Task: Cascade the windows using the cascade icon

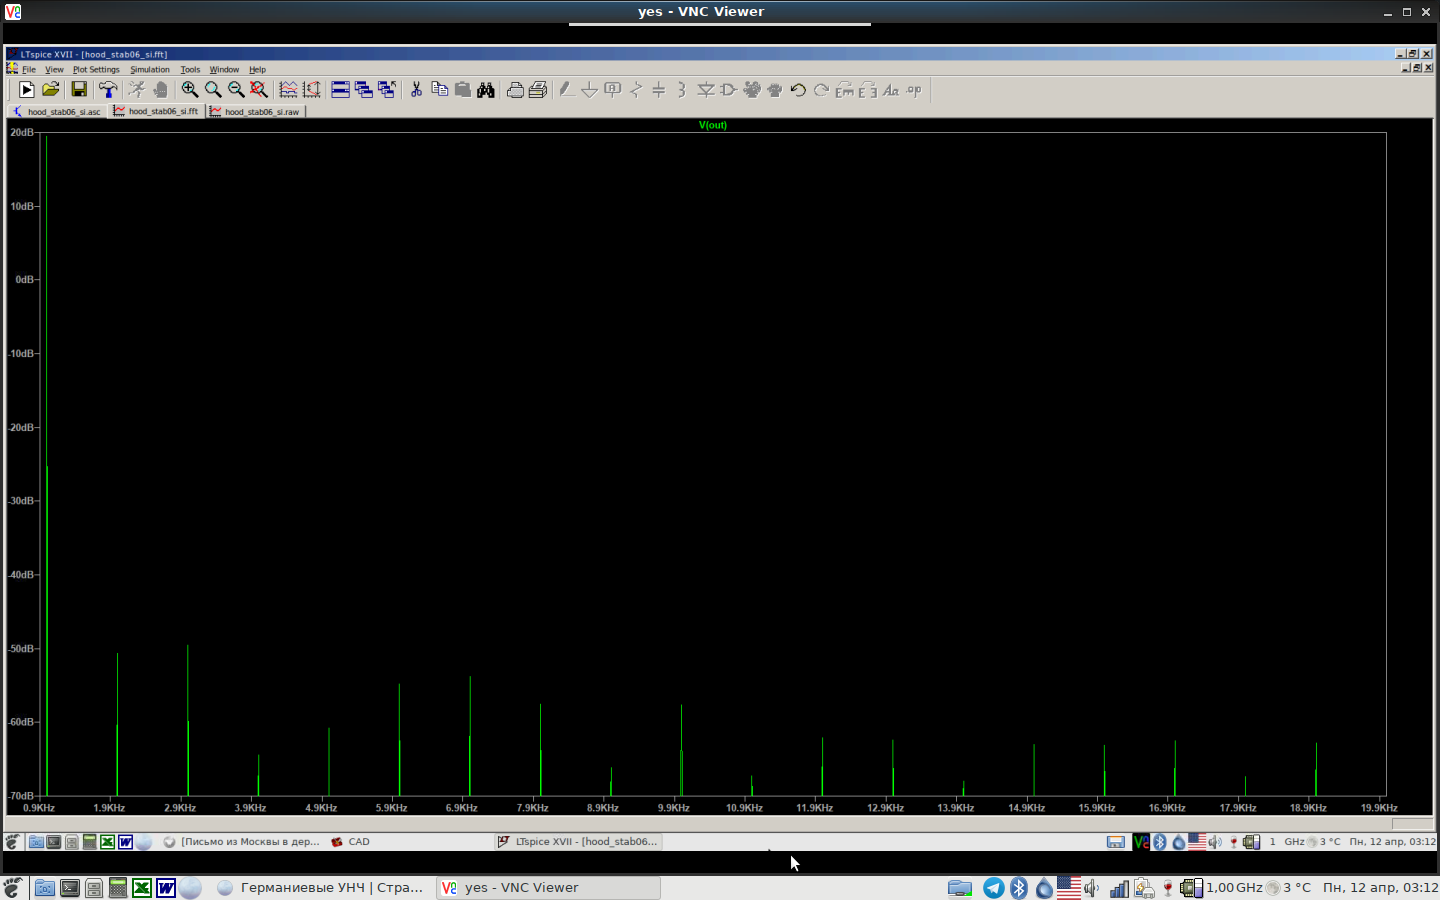Action: click(363, 90)
